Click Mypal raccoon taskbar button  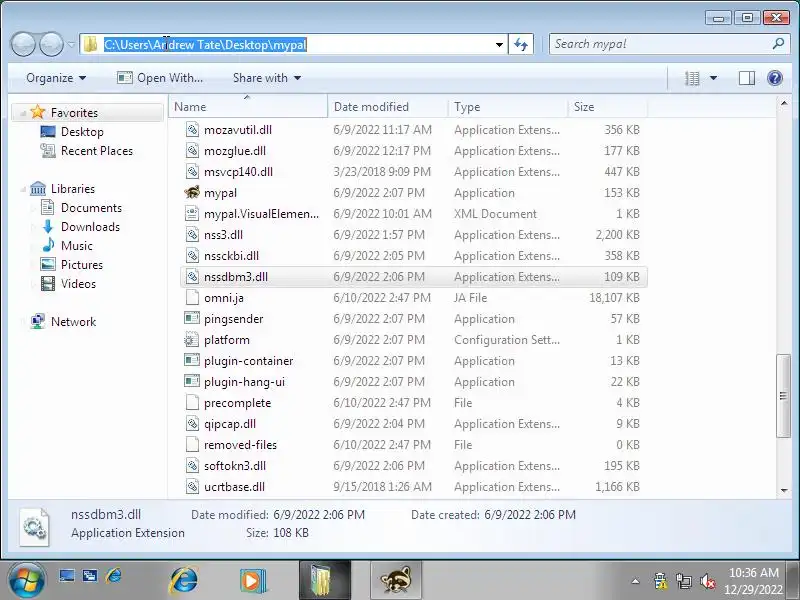(396, 580)
